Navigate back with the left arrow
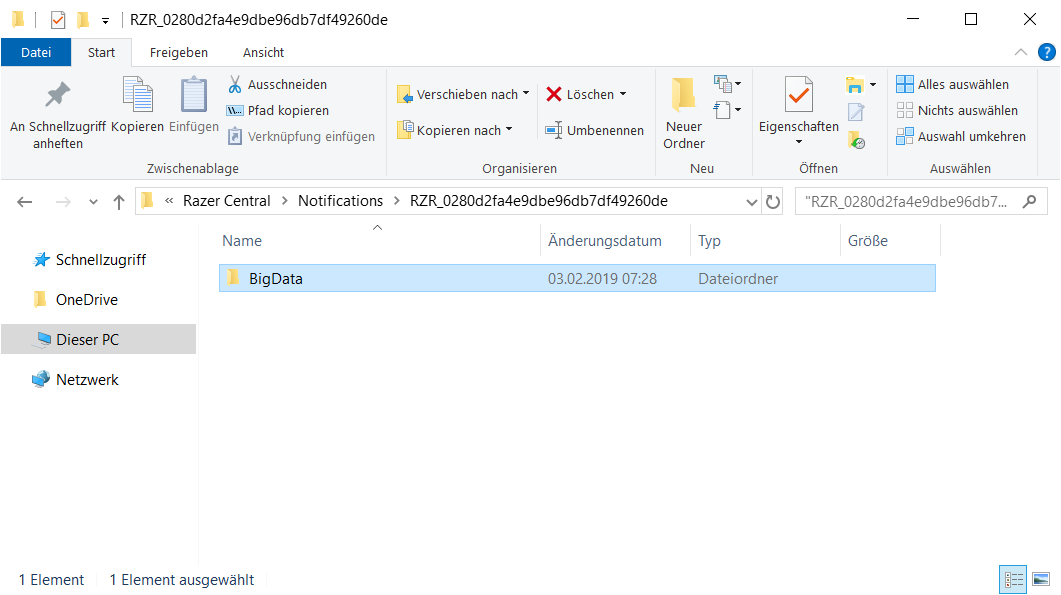1061x595 pixels. coord(24,201)
